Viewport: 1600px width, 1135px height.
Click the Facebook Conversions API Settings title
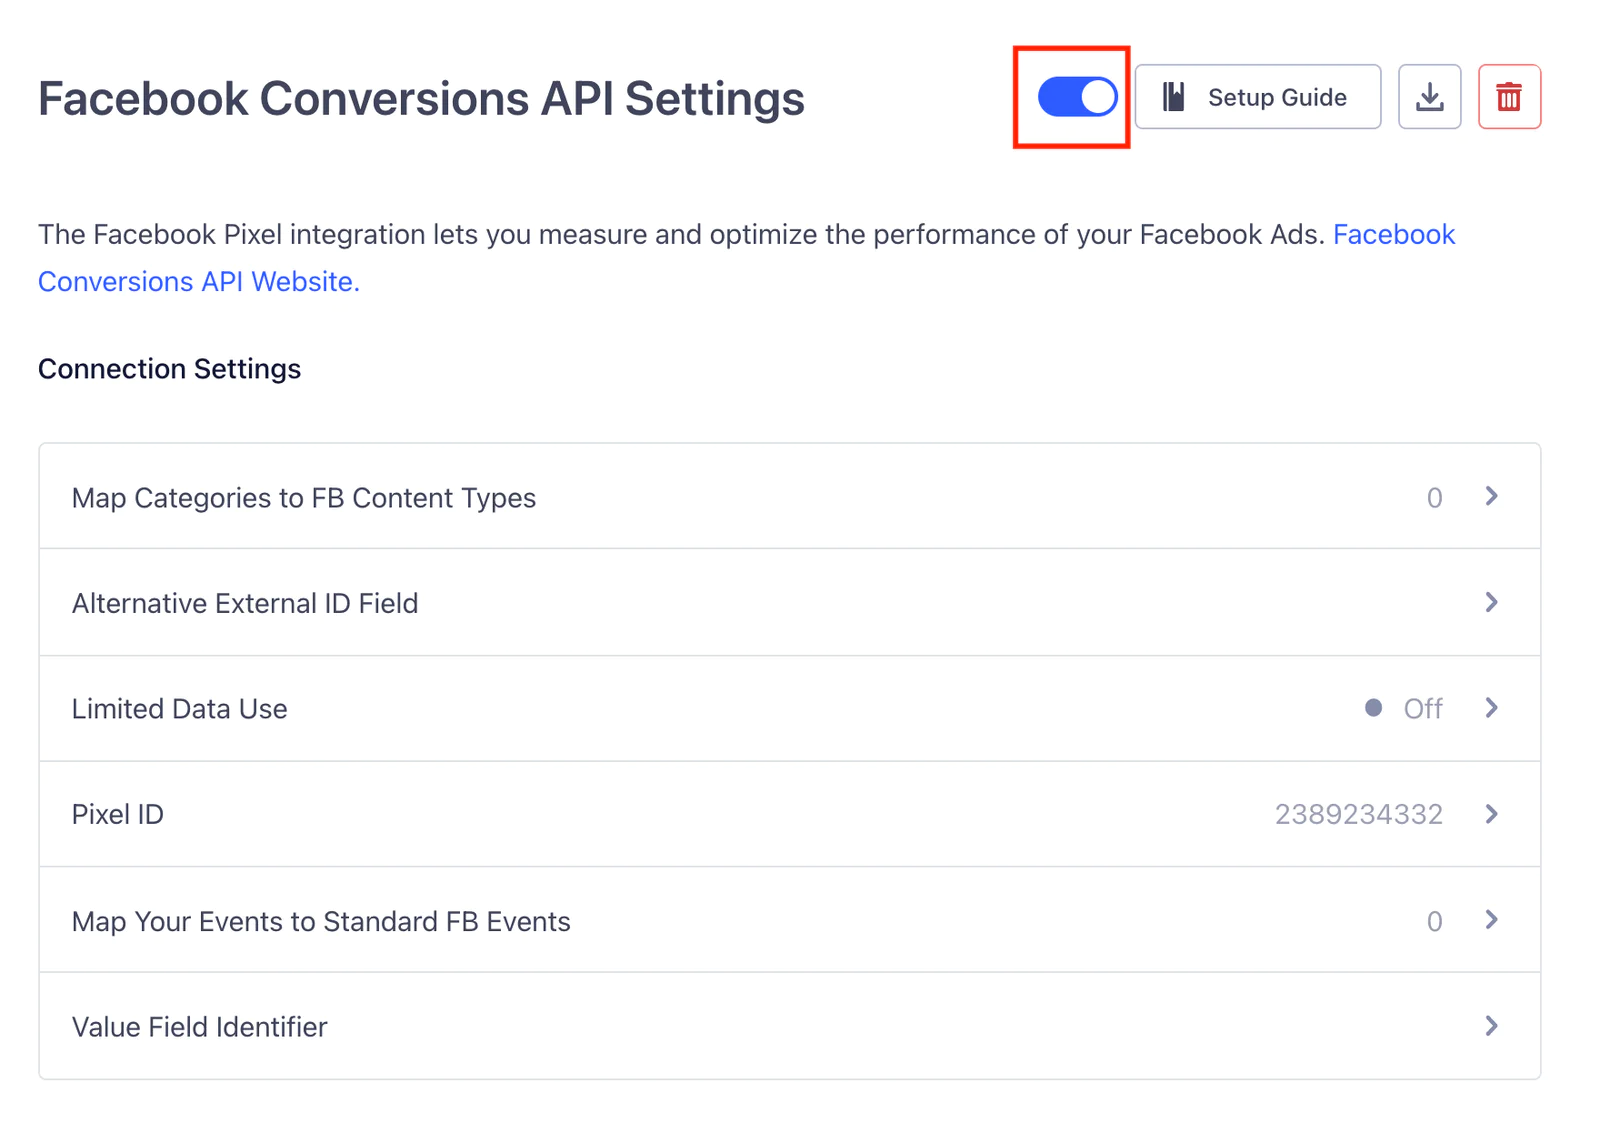click(421, 98)
